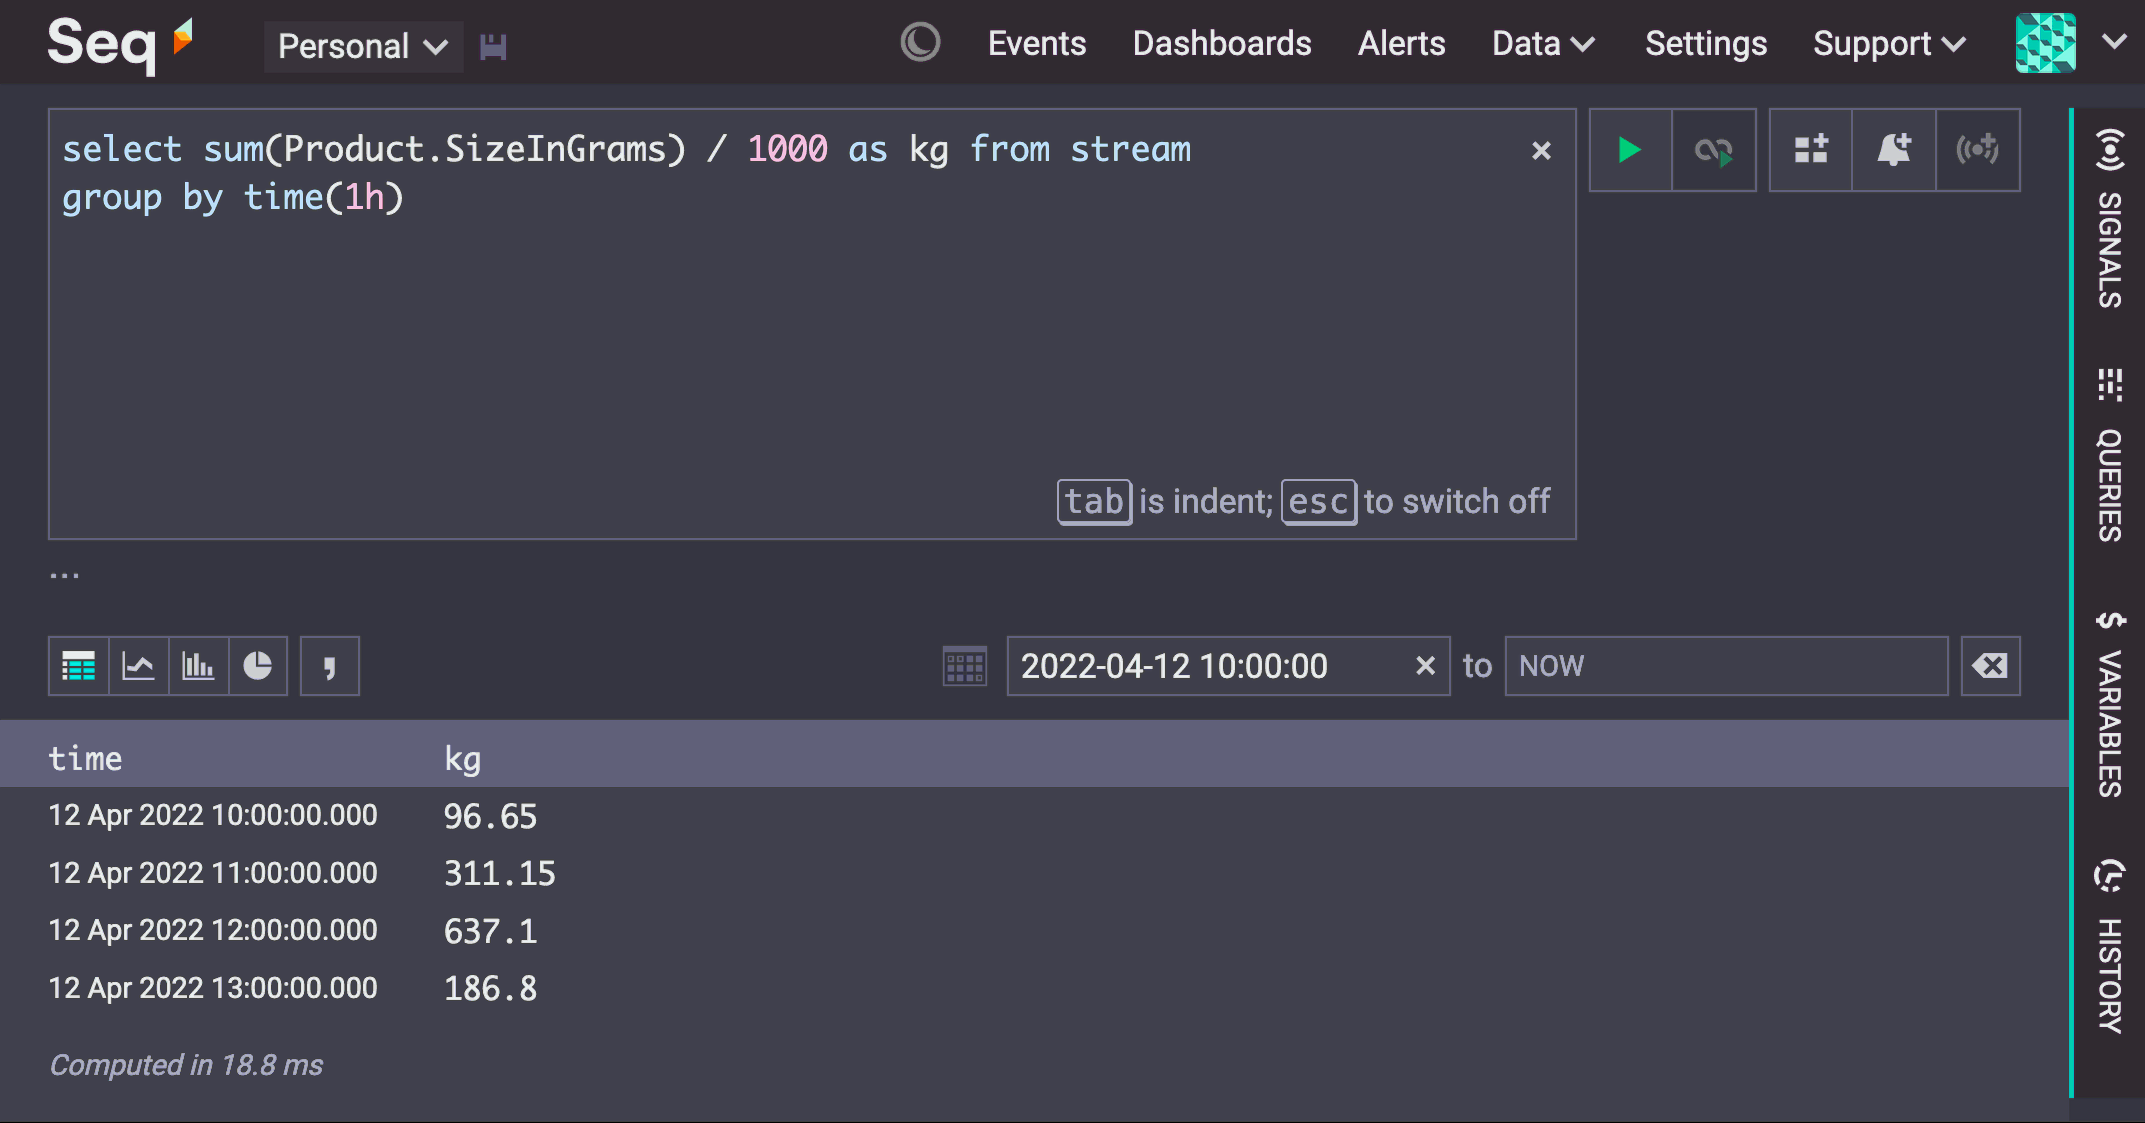Save workspace with the floppy icon

pos(493,47)
